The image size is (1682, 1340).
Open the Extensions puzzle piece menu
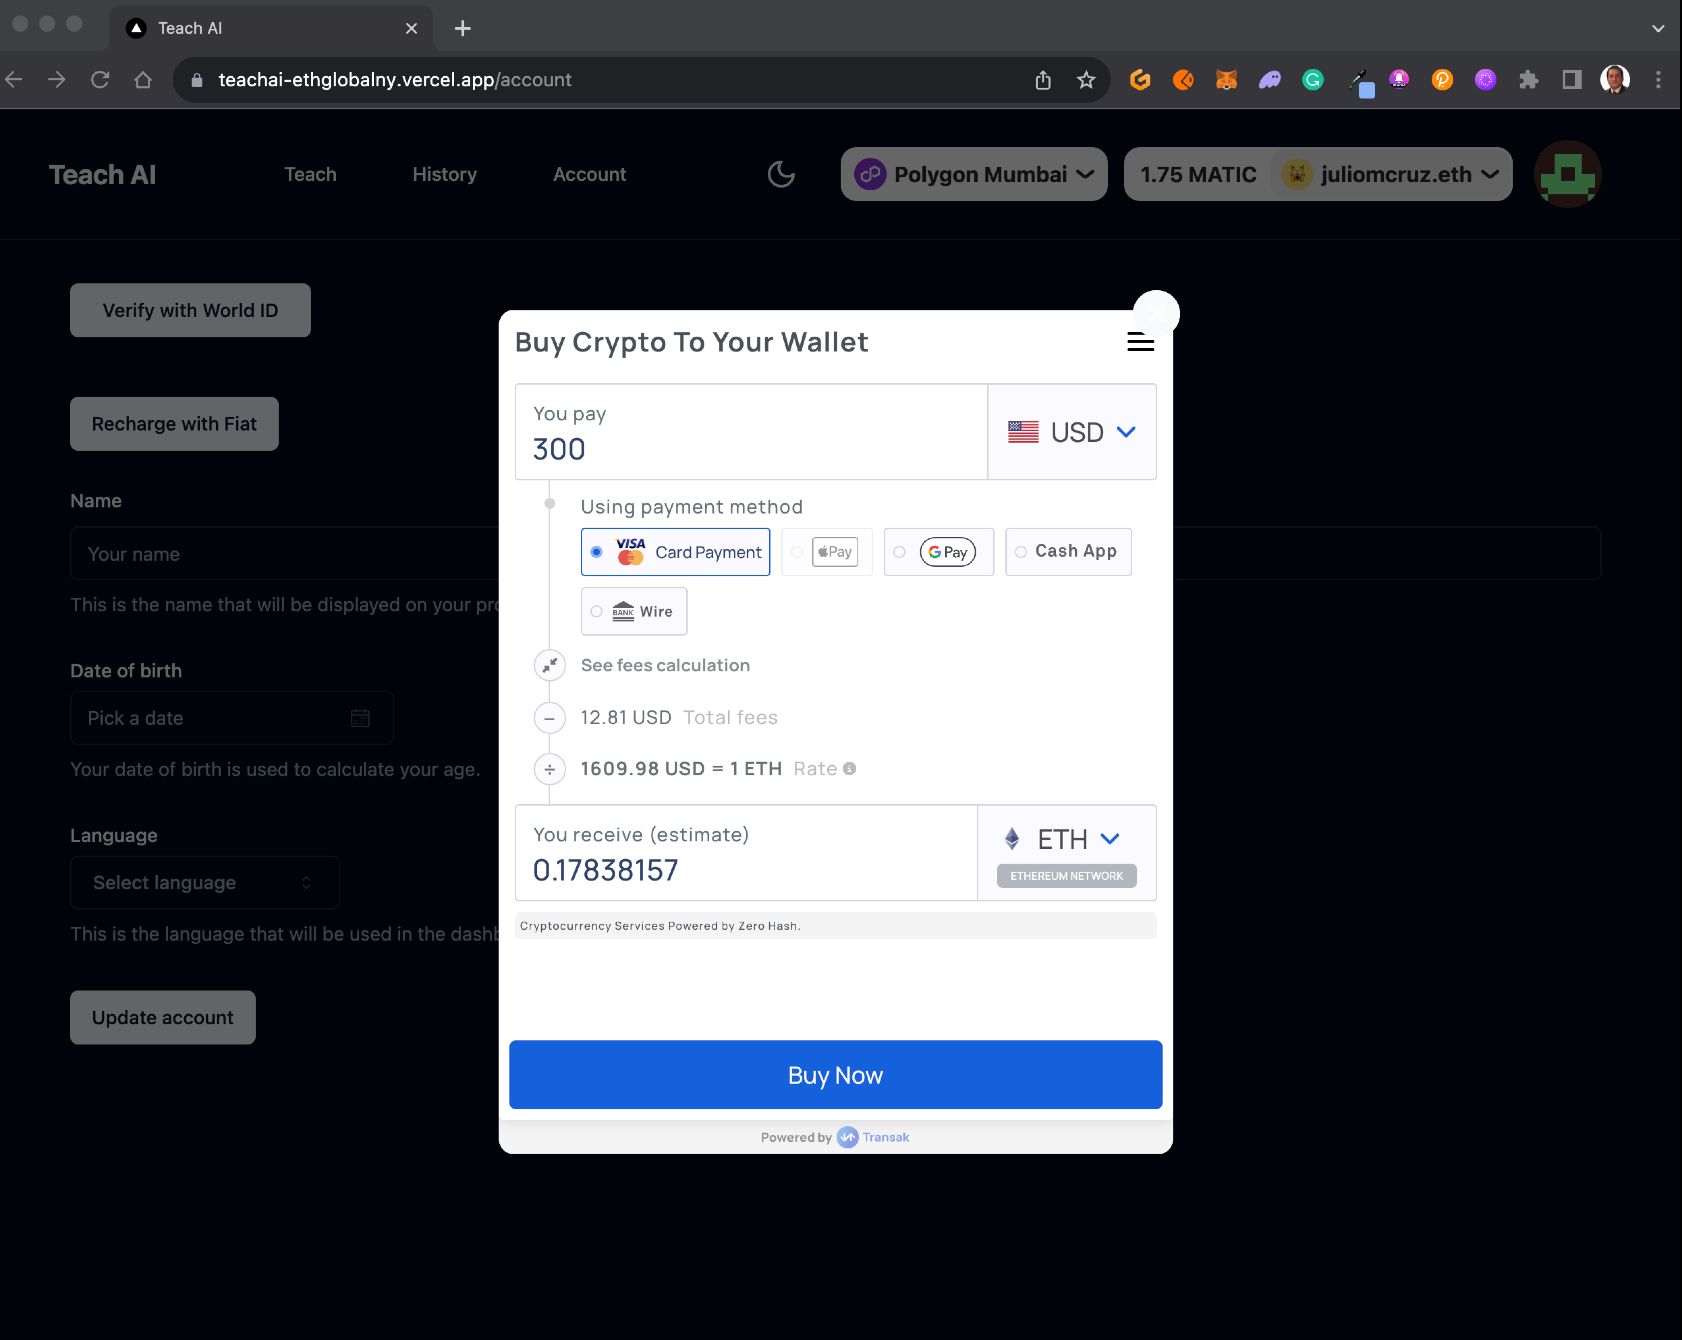click(x=1528, y=80)
